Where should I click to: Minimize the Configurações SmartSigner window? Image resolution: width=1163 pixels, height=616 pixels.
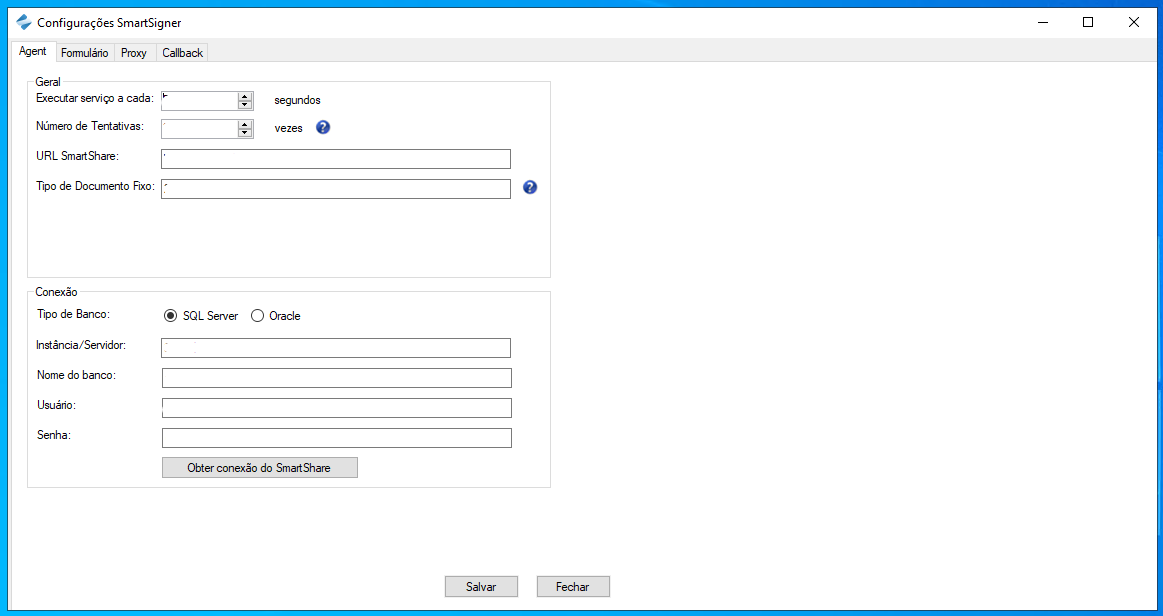click(x=1043, y=22)
